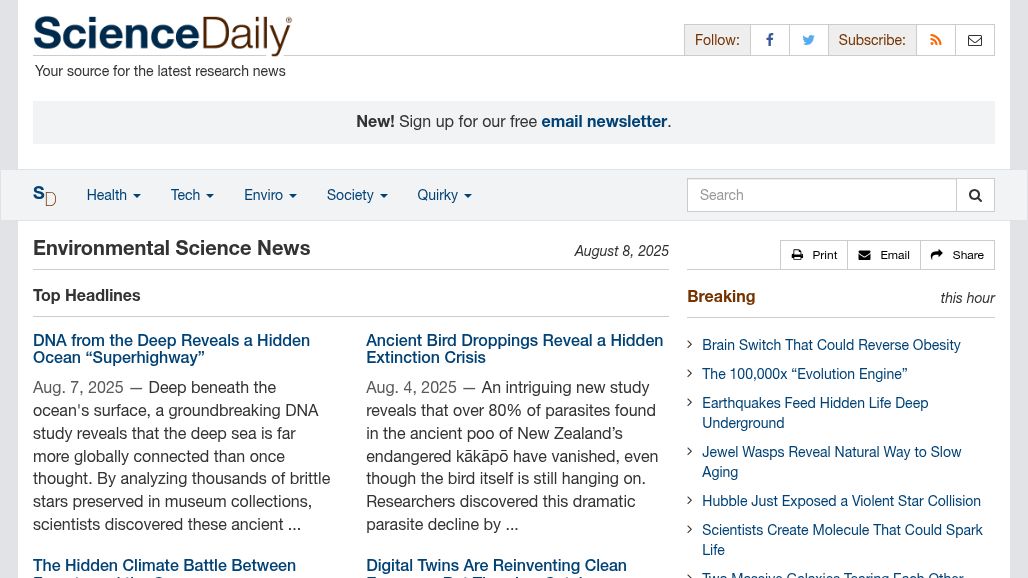Expand the Health dropdown menu
The width and height of the screenshot is (1028, 578).
coord(113,195)
